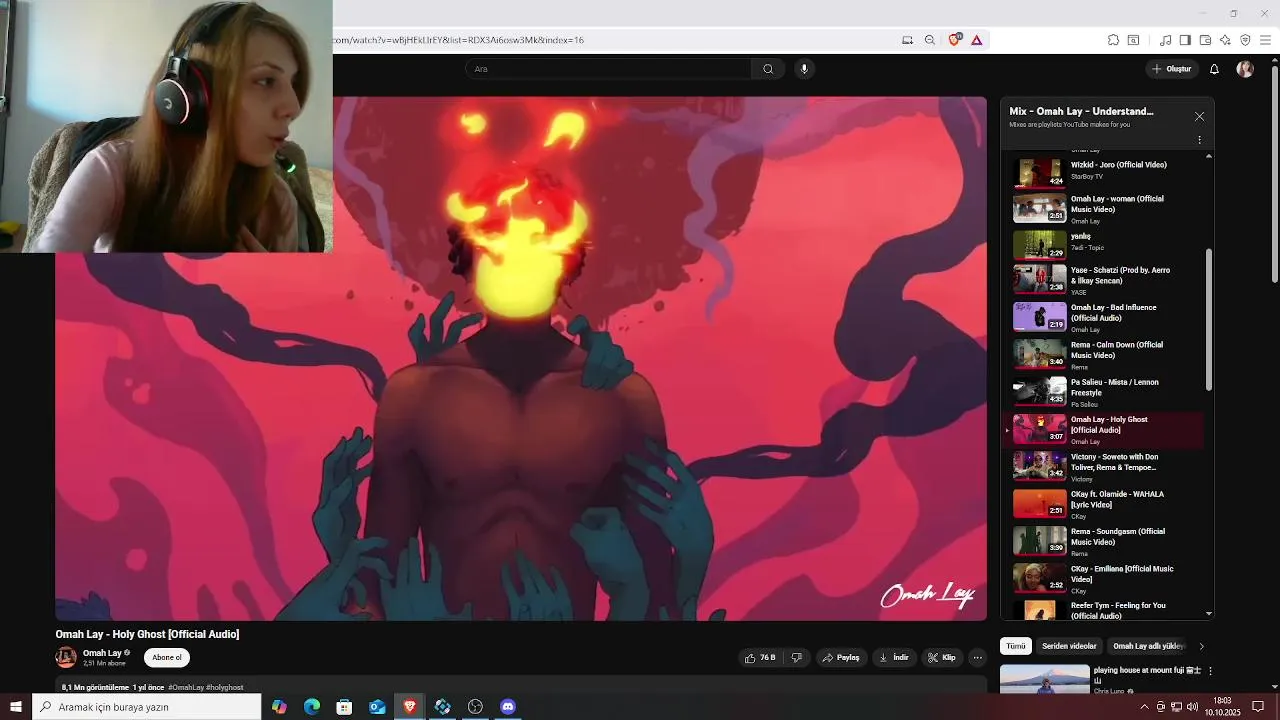Click the Klip button
Image resolution: width=1280 pixels, height=720 pixels.
coord(942,658)
